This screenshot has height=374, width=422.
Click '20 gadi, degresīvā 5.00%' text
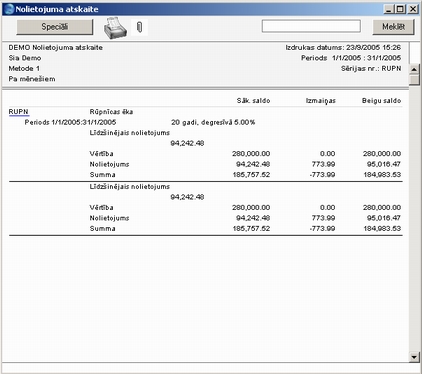213,122
